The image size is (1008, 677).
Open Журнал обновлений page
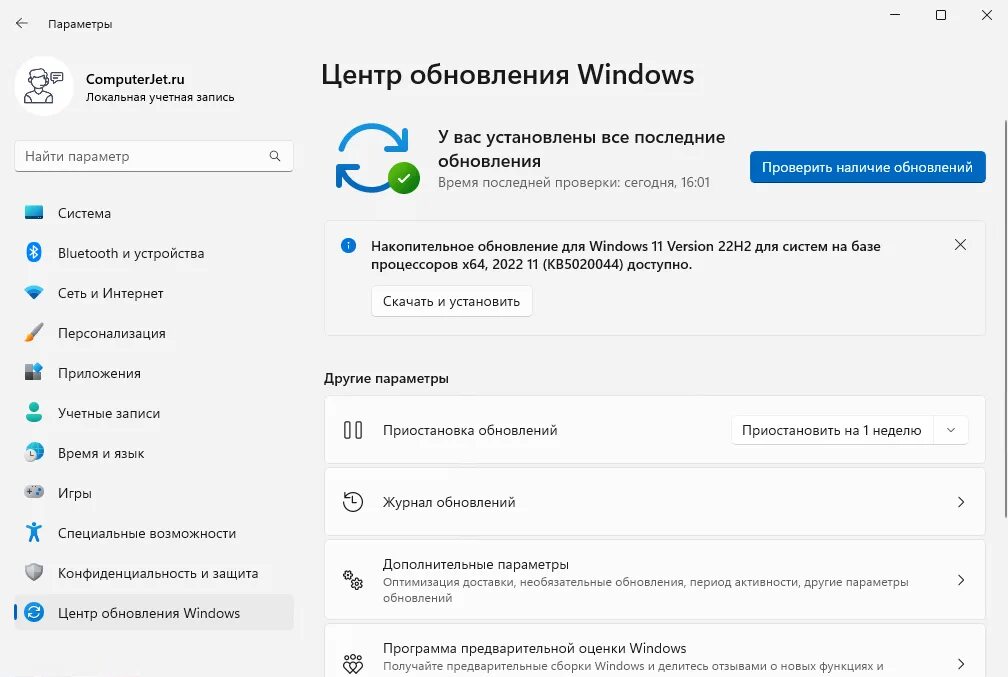[x=654, y=502]
